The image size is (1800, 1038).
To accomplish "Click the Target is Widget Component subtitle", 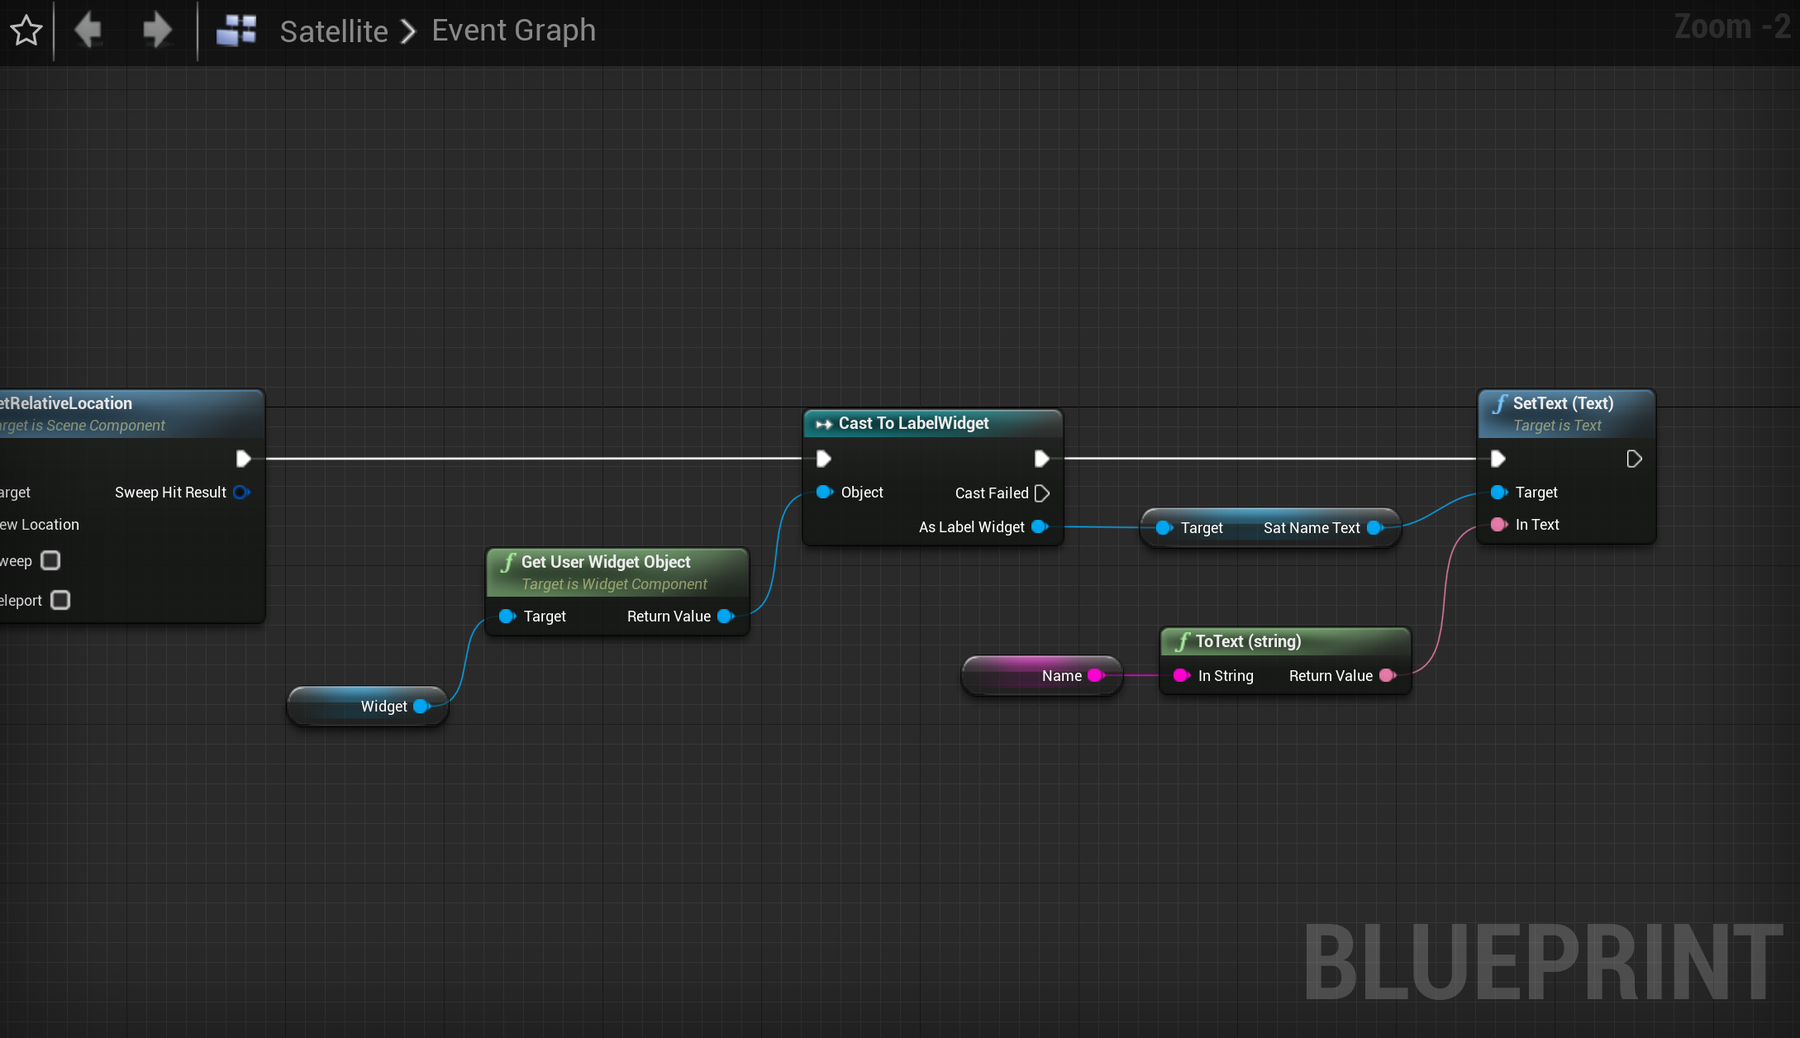I will (x=614, y=584).
